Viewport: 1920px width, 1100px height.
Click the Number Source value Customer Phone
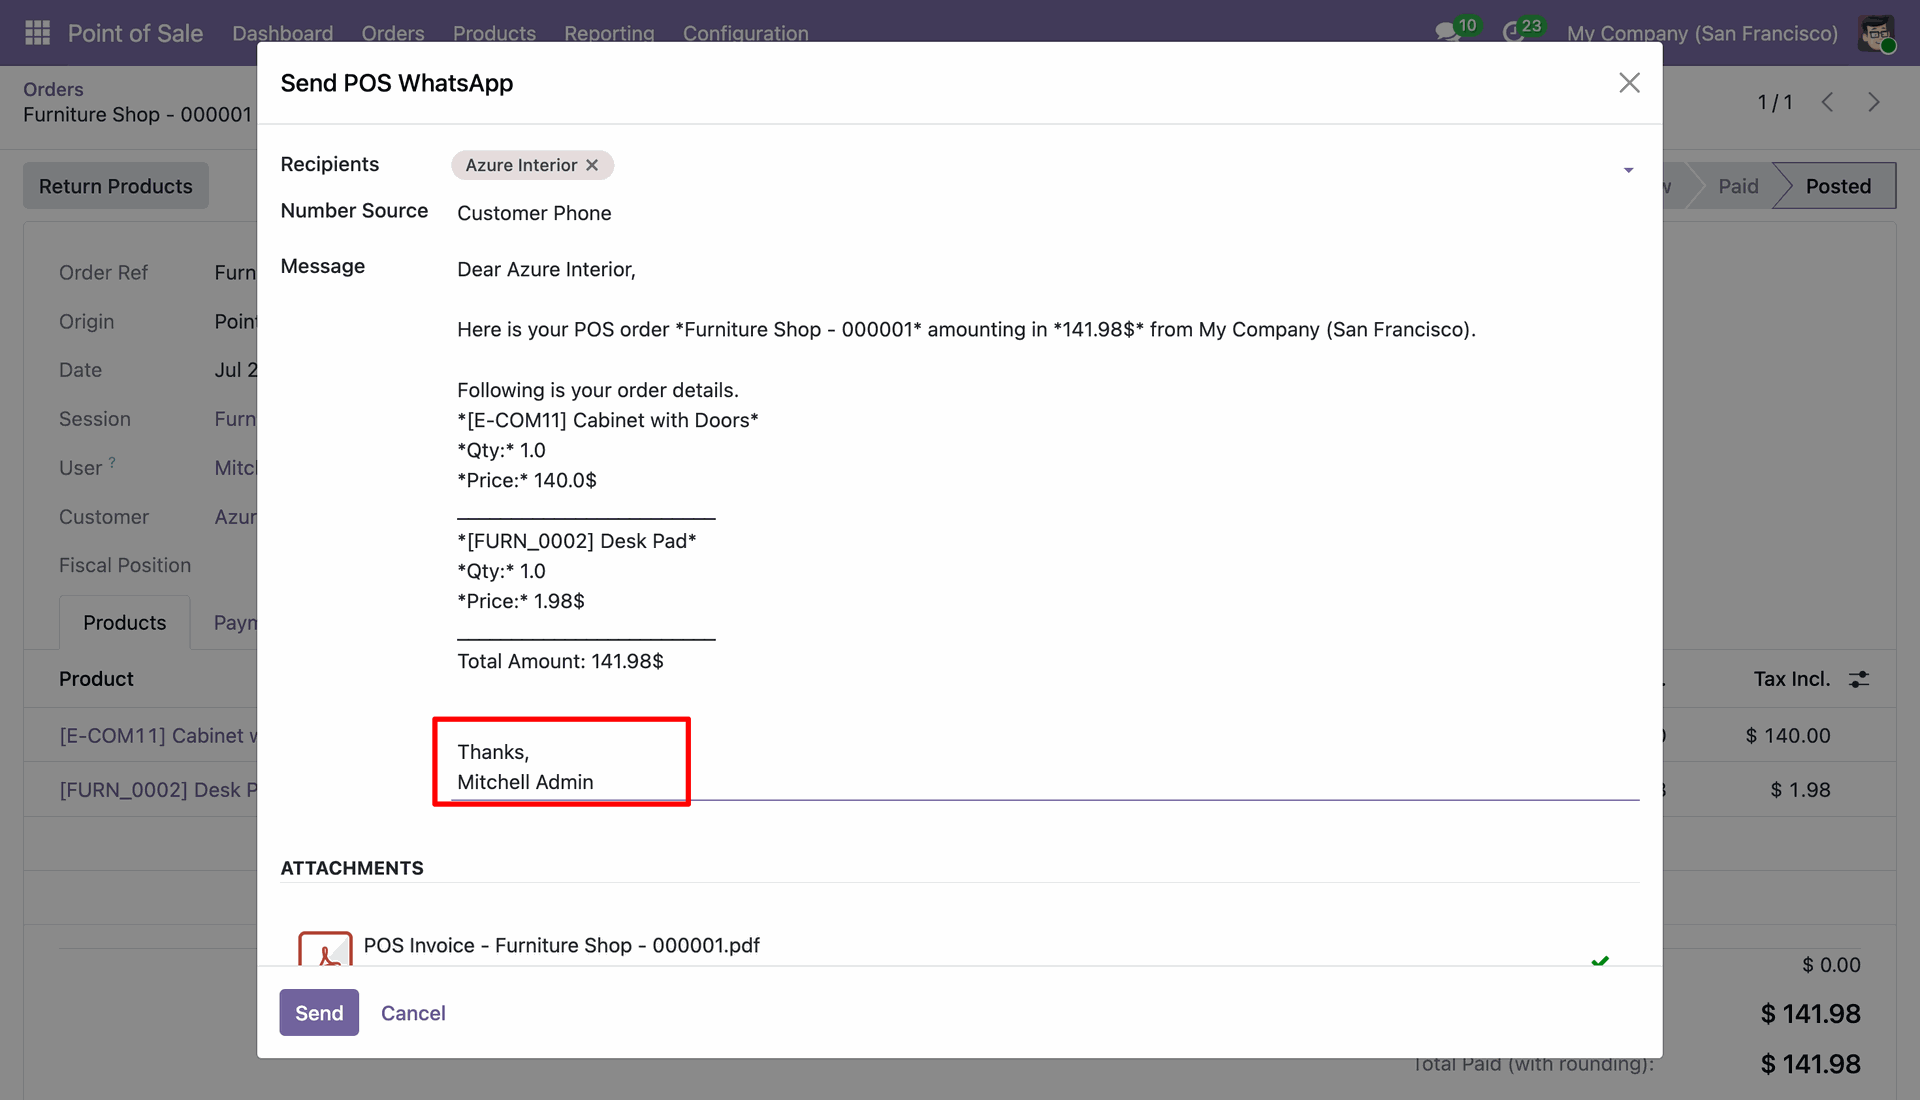tap(534, 213)
